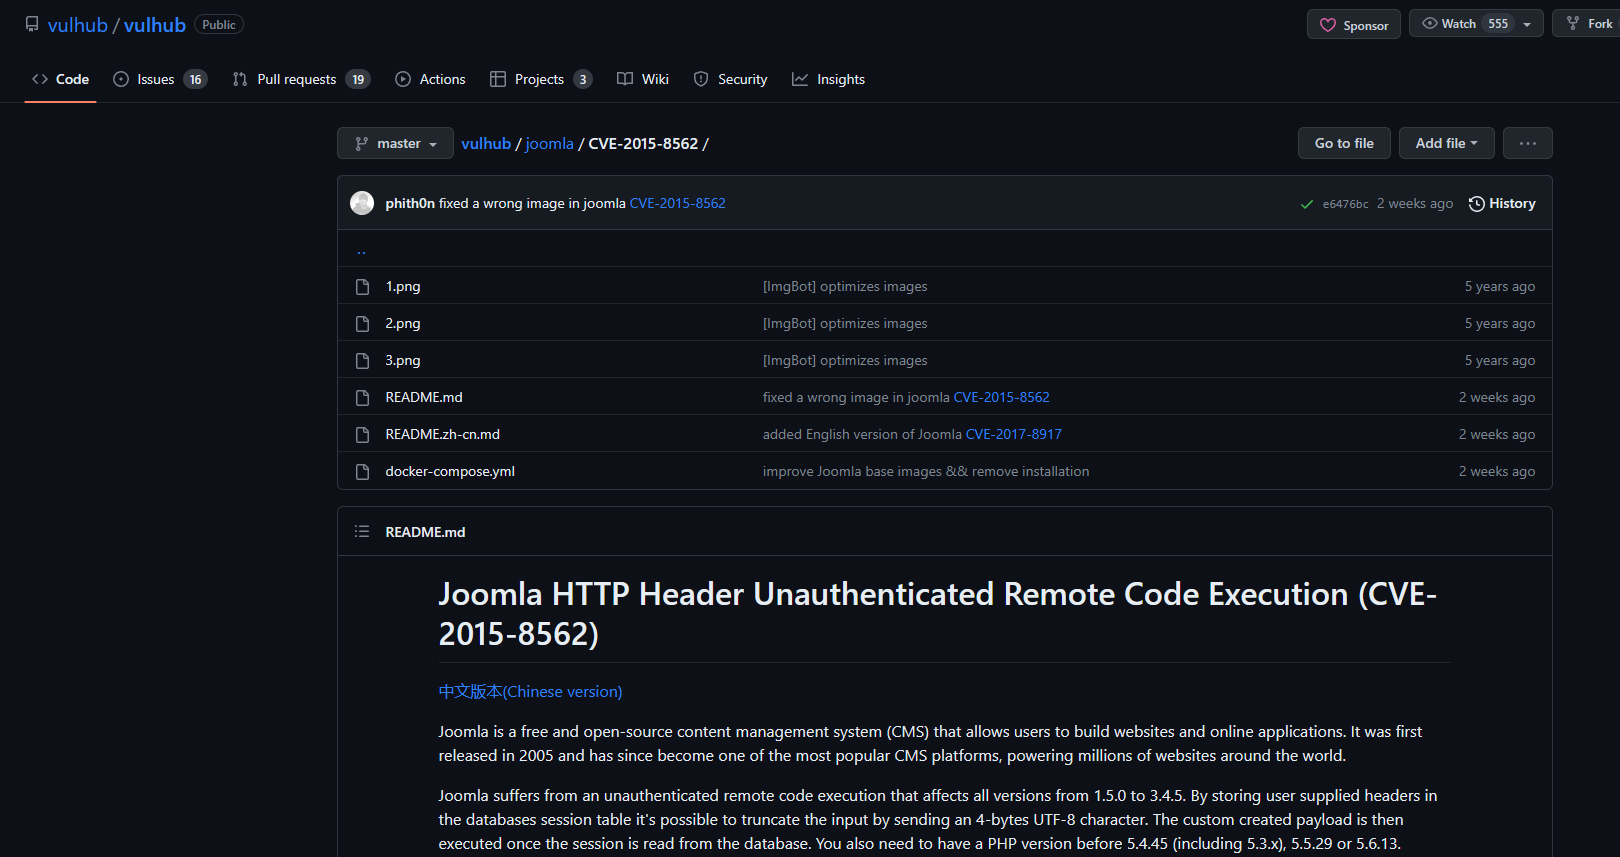
Task: Switch to the Pull requests tab
Action: (x=301, y=79)
